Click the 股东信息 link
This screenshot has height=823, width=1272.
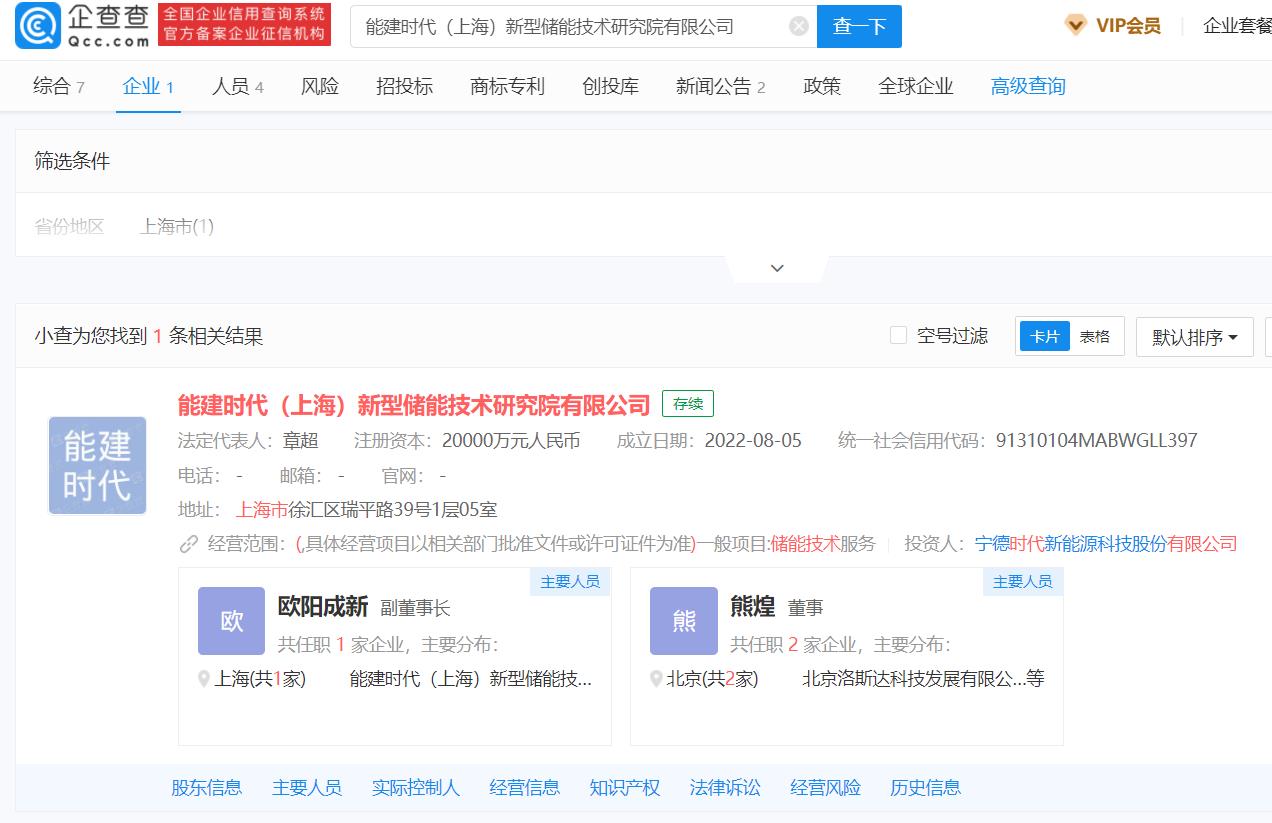click(x=205, y=788)
